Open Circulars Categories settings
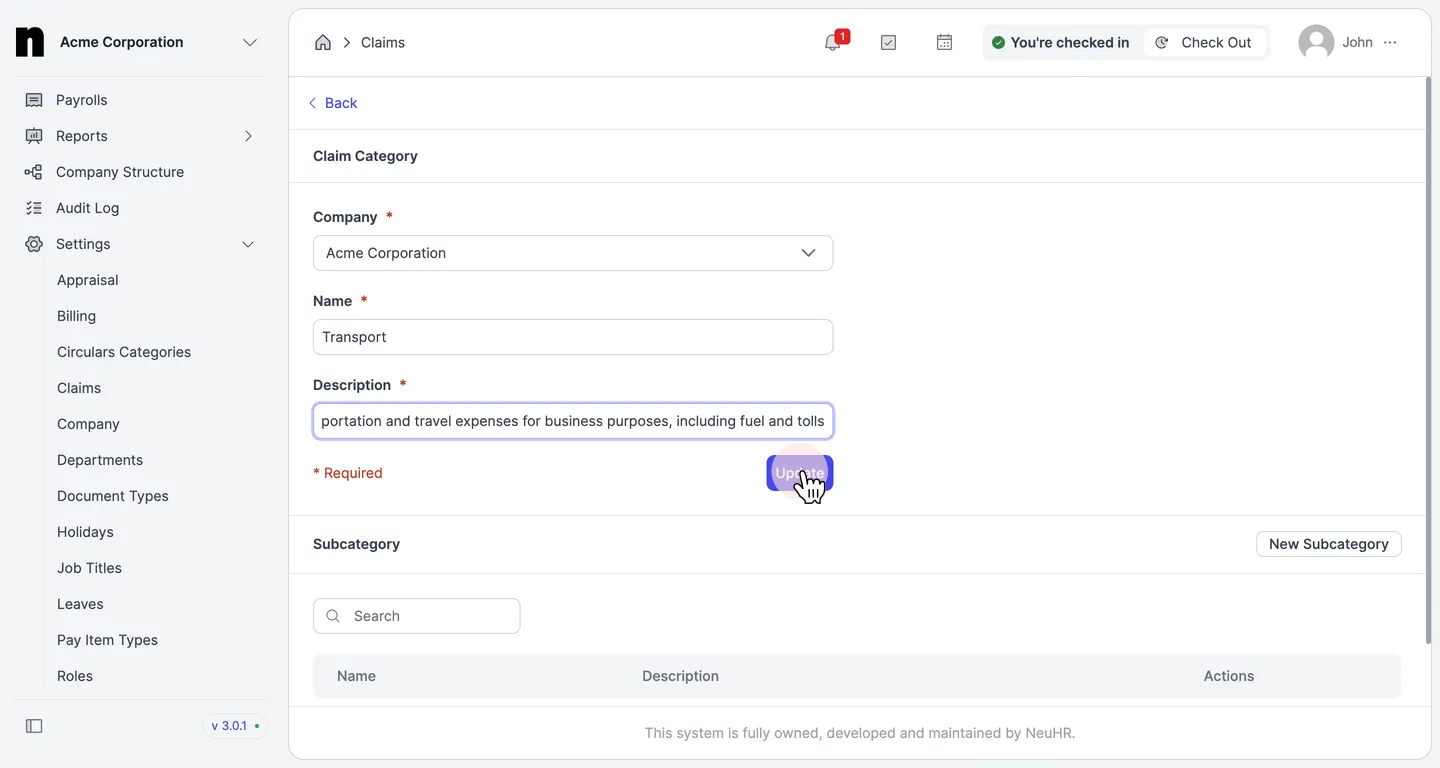This screenshot has width=1440, height=768. coord(124,352)
